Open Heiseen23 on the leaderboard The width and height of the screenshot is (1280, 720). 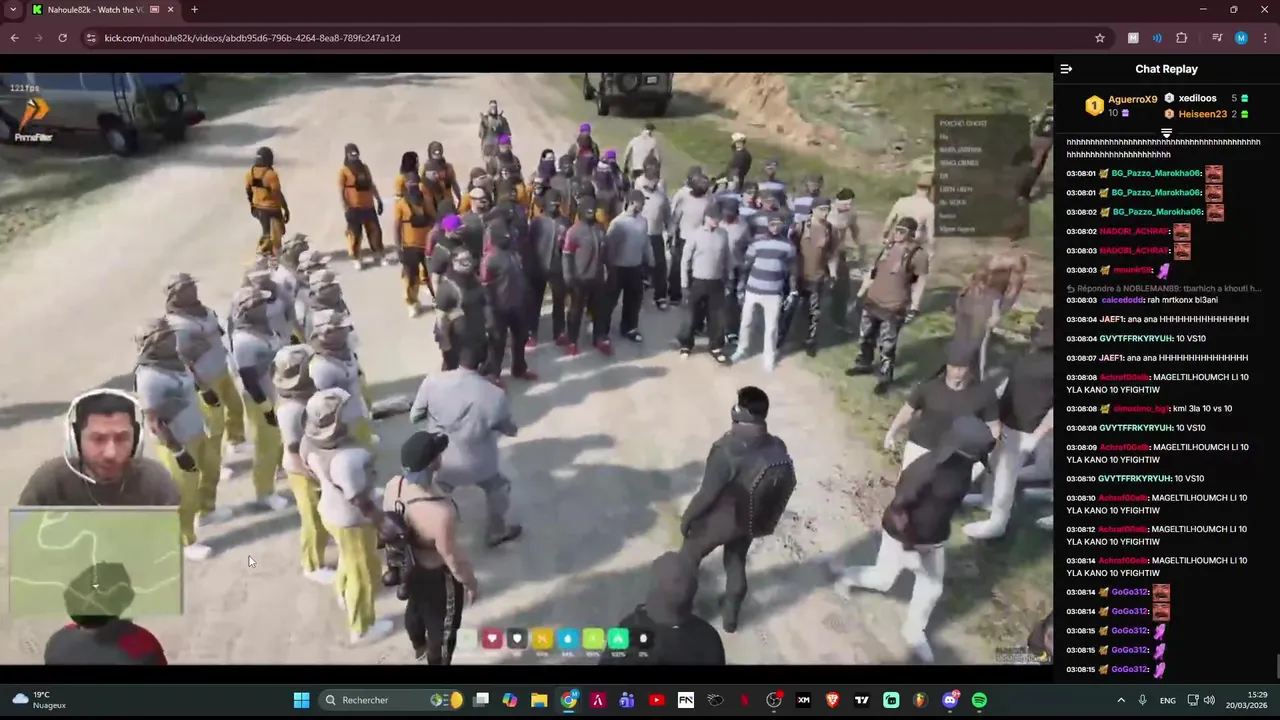coord(1202,114)
